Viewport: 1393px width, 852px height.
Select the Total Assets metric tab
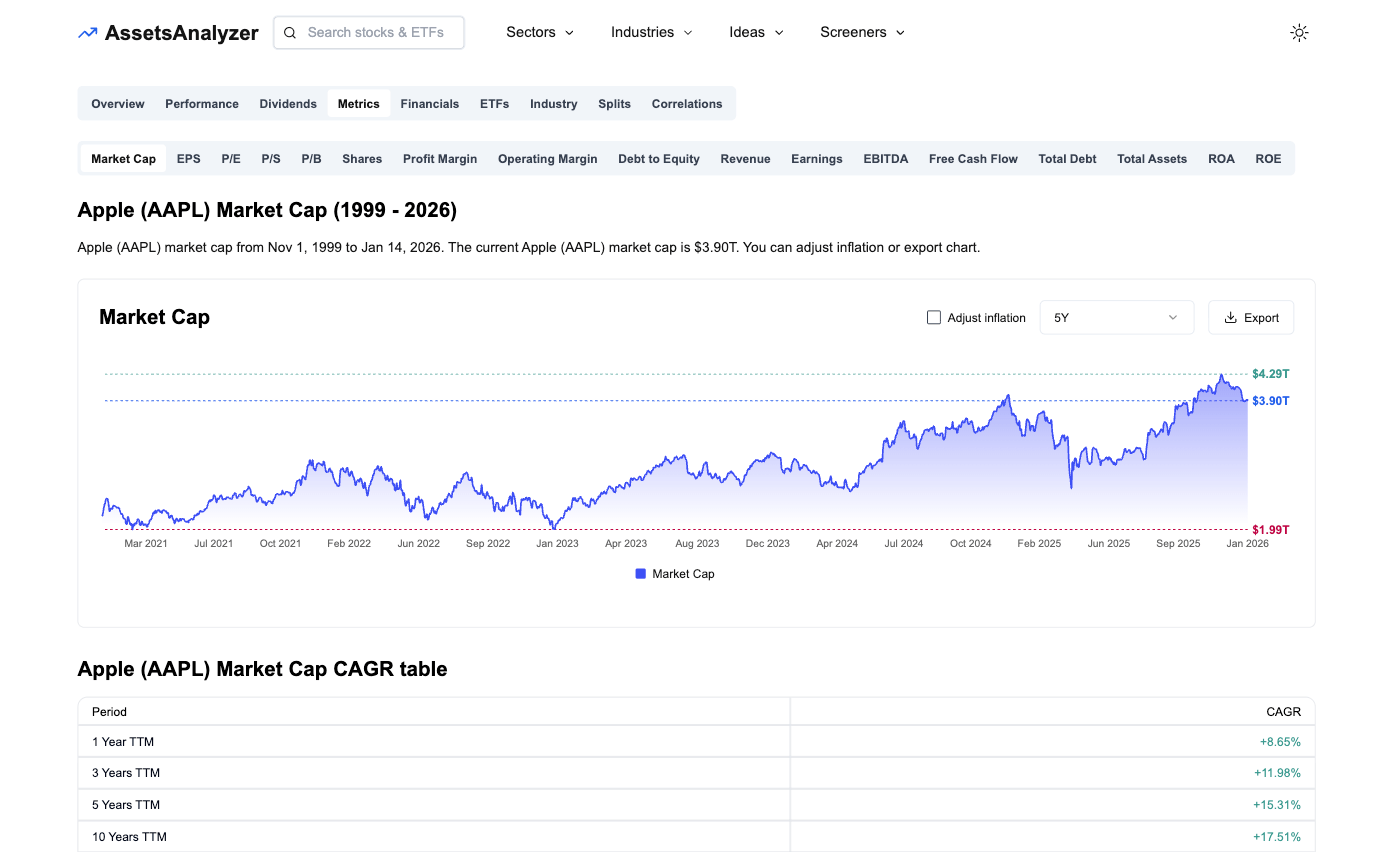tap(1152, 159)
